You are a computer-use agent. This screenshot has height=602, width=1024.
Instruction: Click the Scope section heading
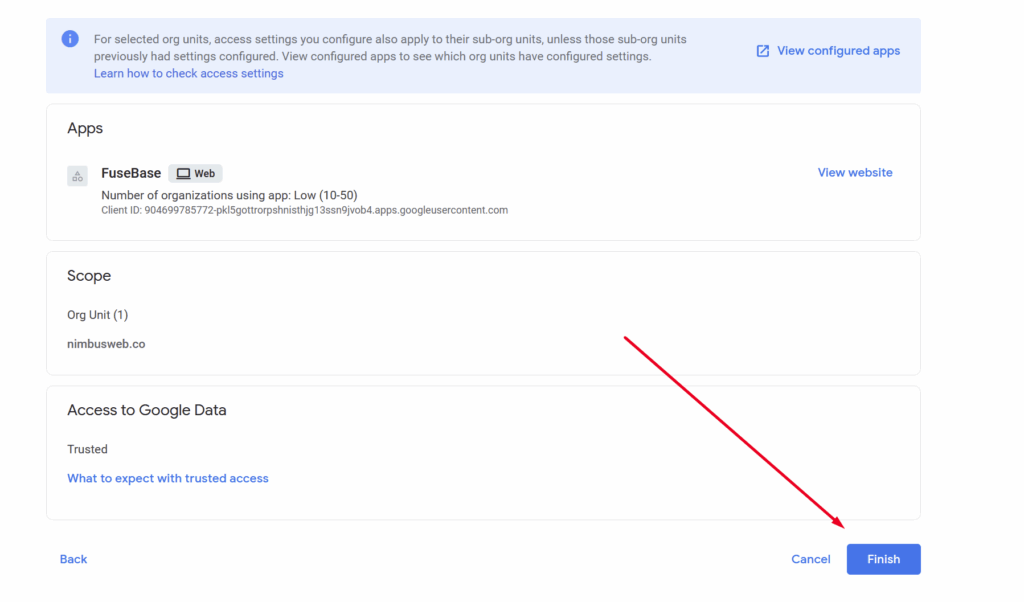click(89, 276)
